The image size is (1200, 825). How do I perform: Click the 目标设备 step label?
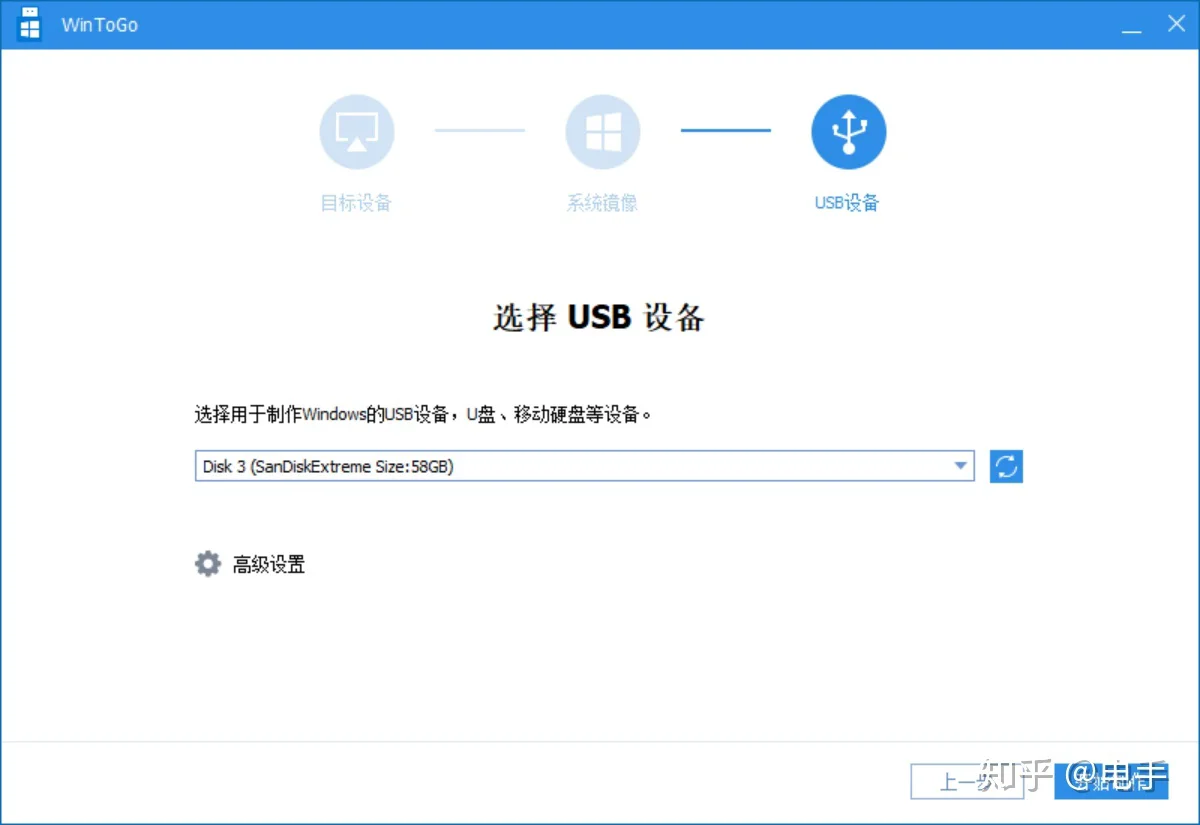(356, 203)
